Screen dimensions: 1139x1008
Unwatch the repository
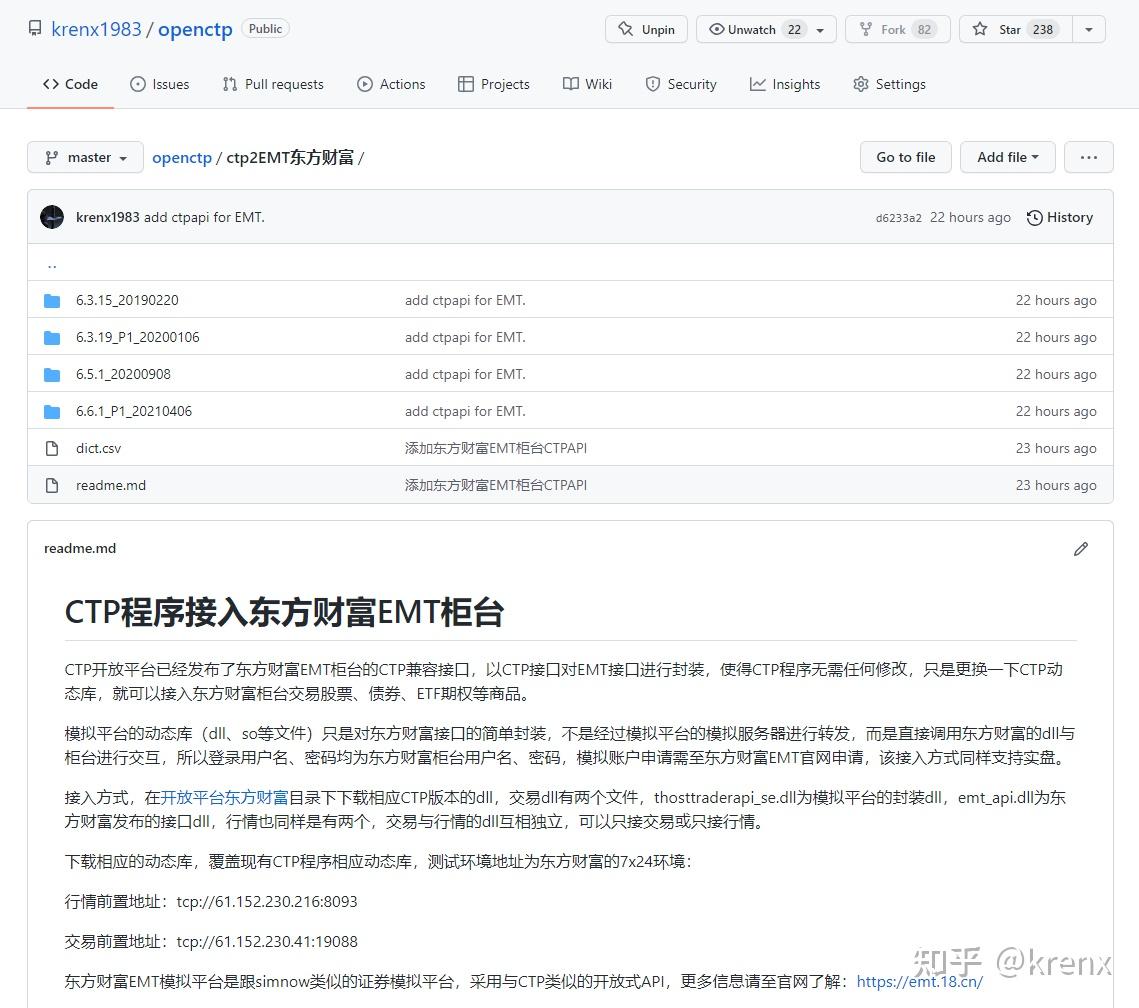coord(757,29)
